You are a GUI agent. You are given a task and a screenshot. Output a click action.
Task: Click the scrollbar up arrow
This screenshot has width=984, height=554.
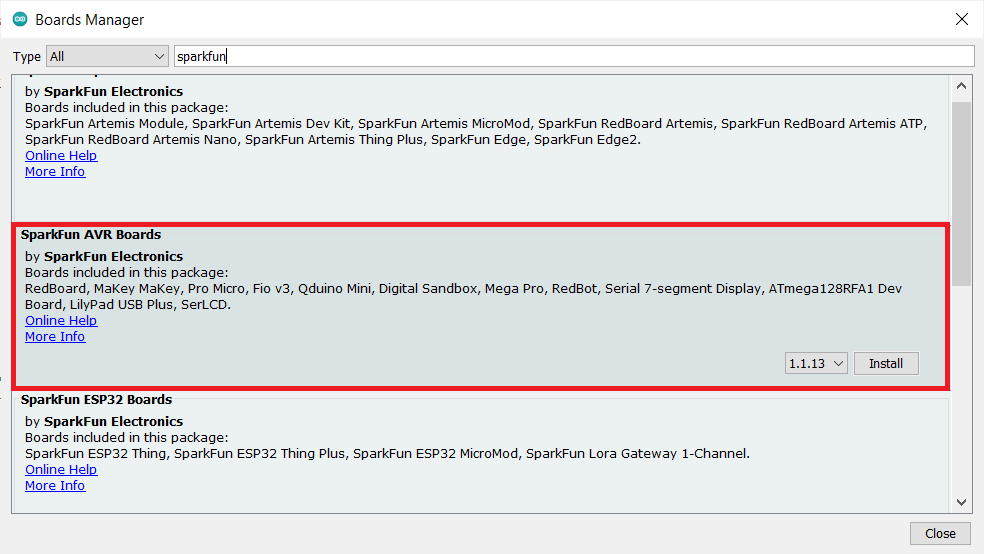coord(961,87)
